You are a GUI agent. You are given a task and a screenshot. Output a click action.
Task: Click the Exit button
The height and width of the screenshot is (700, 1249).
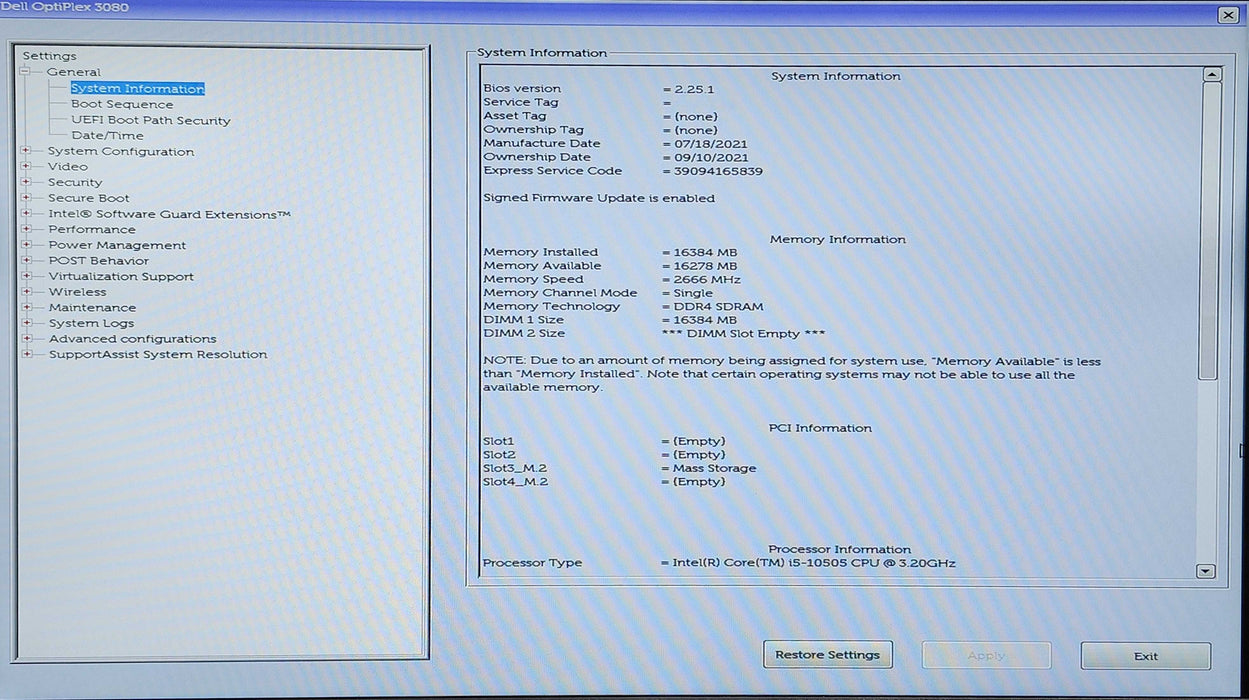(x=1146, y=656)
